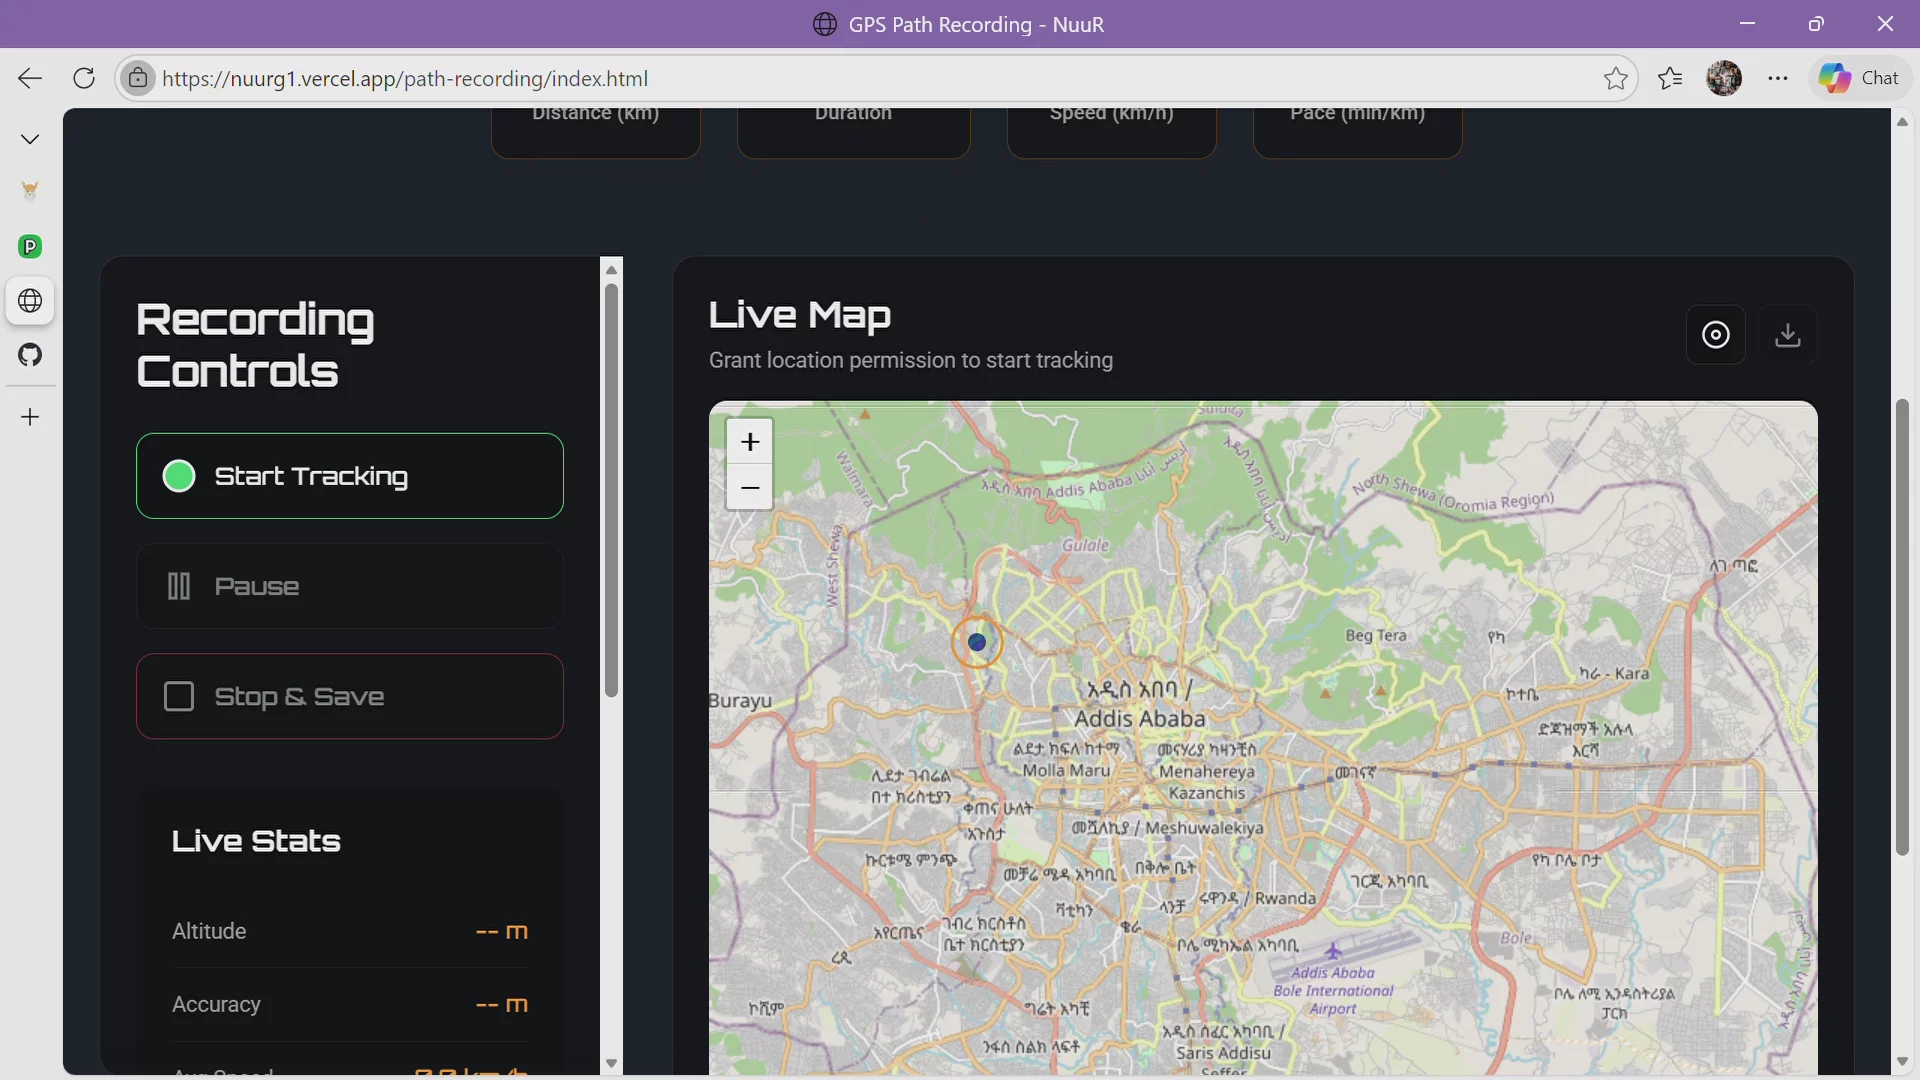Viewport: 1920px width, 1080px height.
Task: Click the blue location marker on map
Action: point(977,643)
